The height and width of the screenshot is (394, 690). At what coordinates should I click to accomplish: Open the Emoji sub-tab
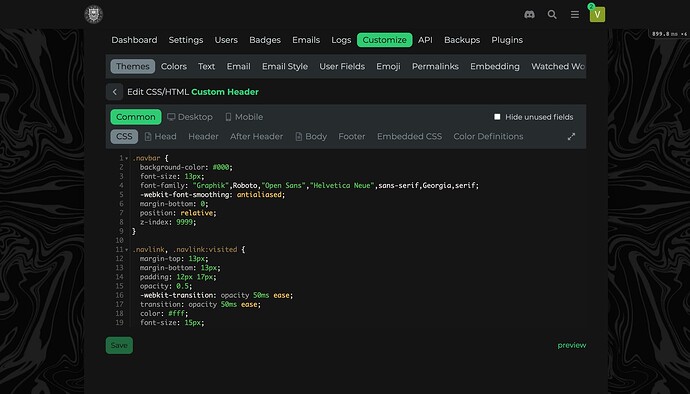[x=388, y=66]
